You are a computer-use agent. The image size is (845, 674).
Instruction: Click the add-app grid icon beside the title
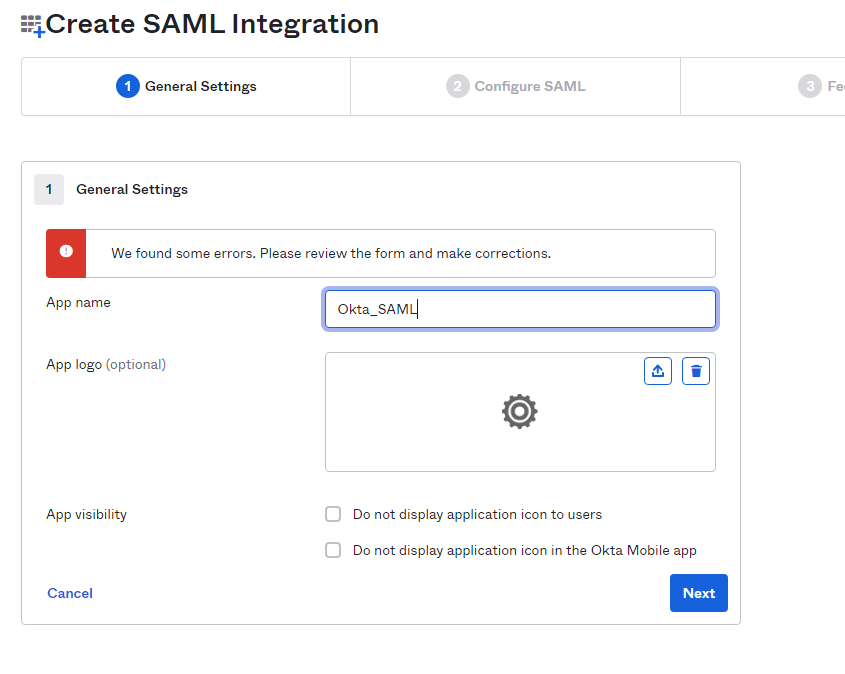click(32, 25)
